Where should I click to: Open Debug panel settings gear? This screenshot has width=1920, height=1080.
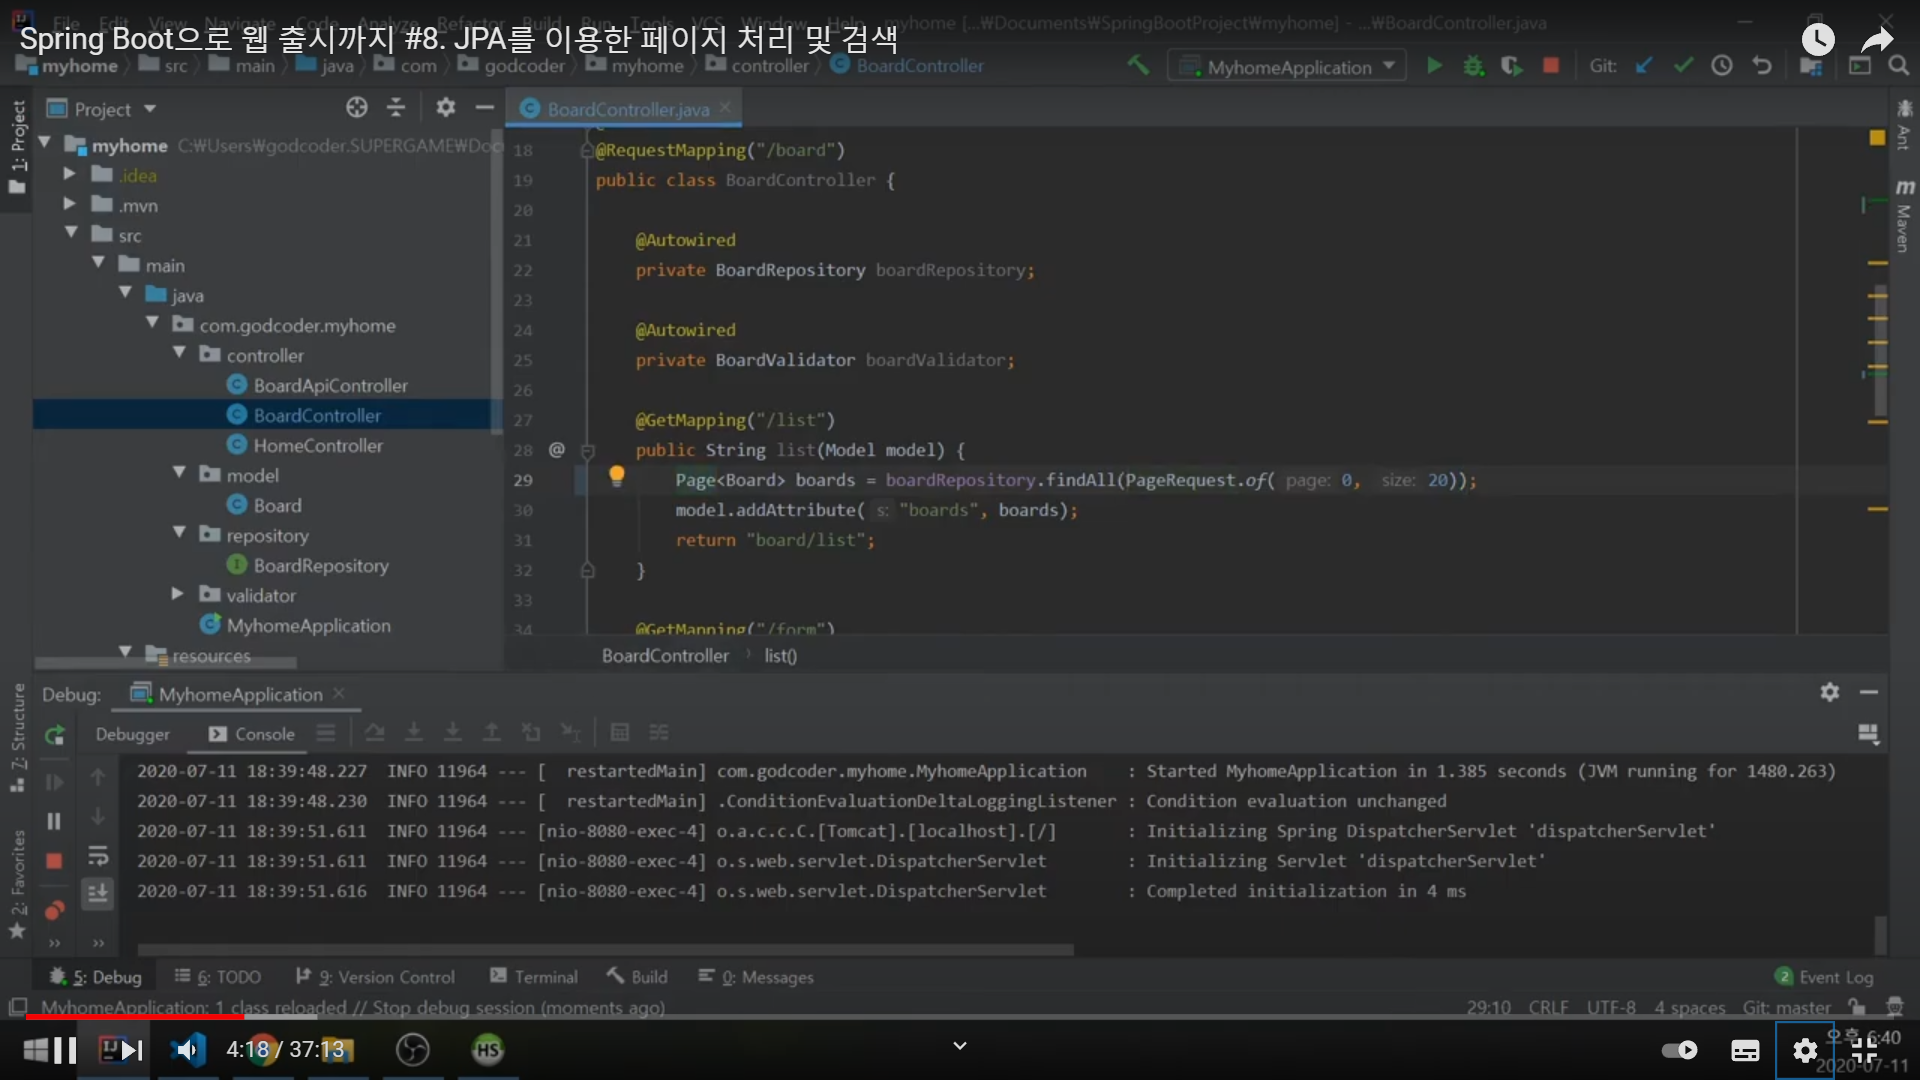pyautogui.click(x=1830, y=692)
